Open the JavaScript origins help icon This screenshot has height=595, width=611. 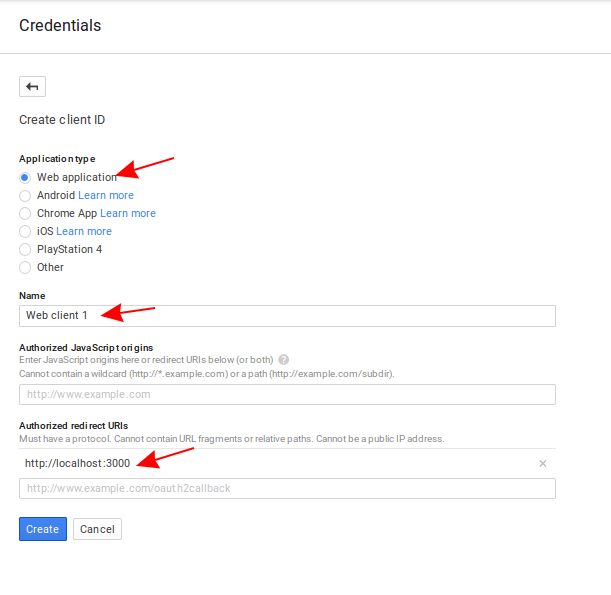click(x=284, y=360)
